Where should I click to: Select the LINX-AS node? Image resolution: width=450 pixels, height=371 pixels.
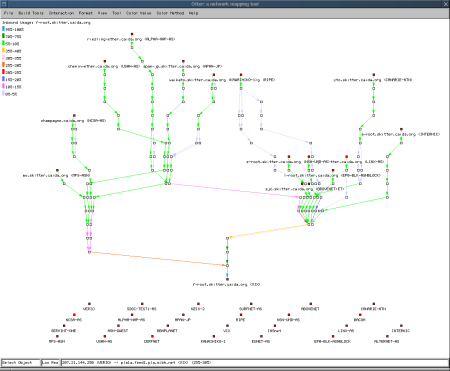(x=347, y=326)
